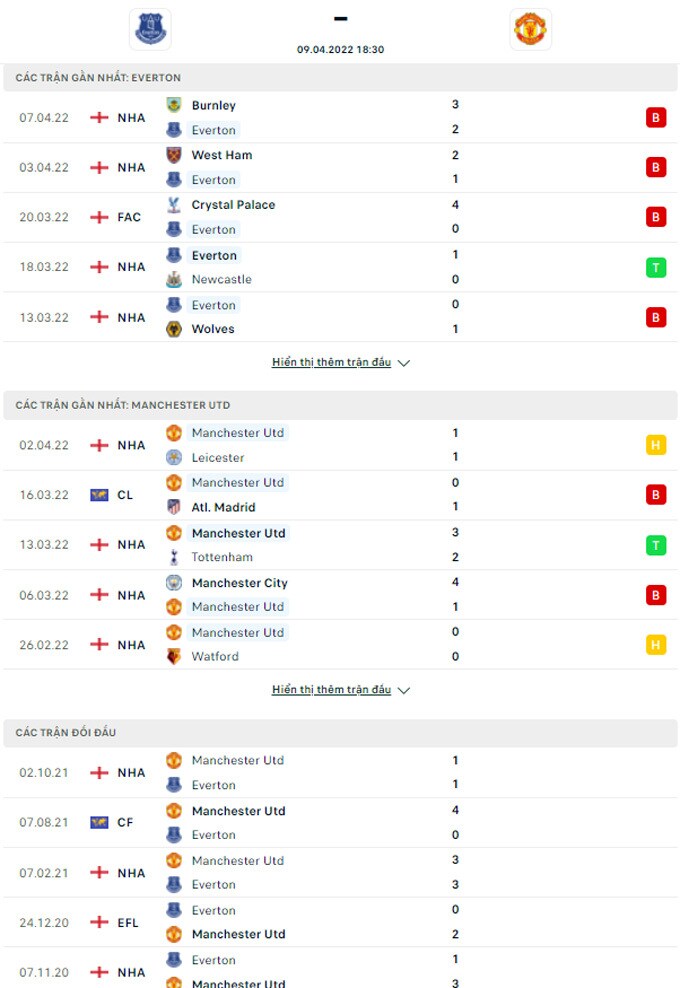Expand more Manchester Utd matches with the chevron
Viewport: 680px width, 988px height.
(x=404, y=690)
